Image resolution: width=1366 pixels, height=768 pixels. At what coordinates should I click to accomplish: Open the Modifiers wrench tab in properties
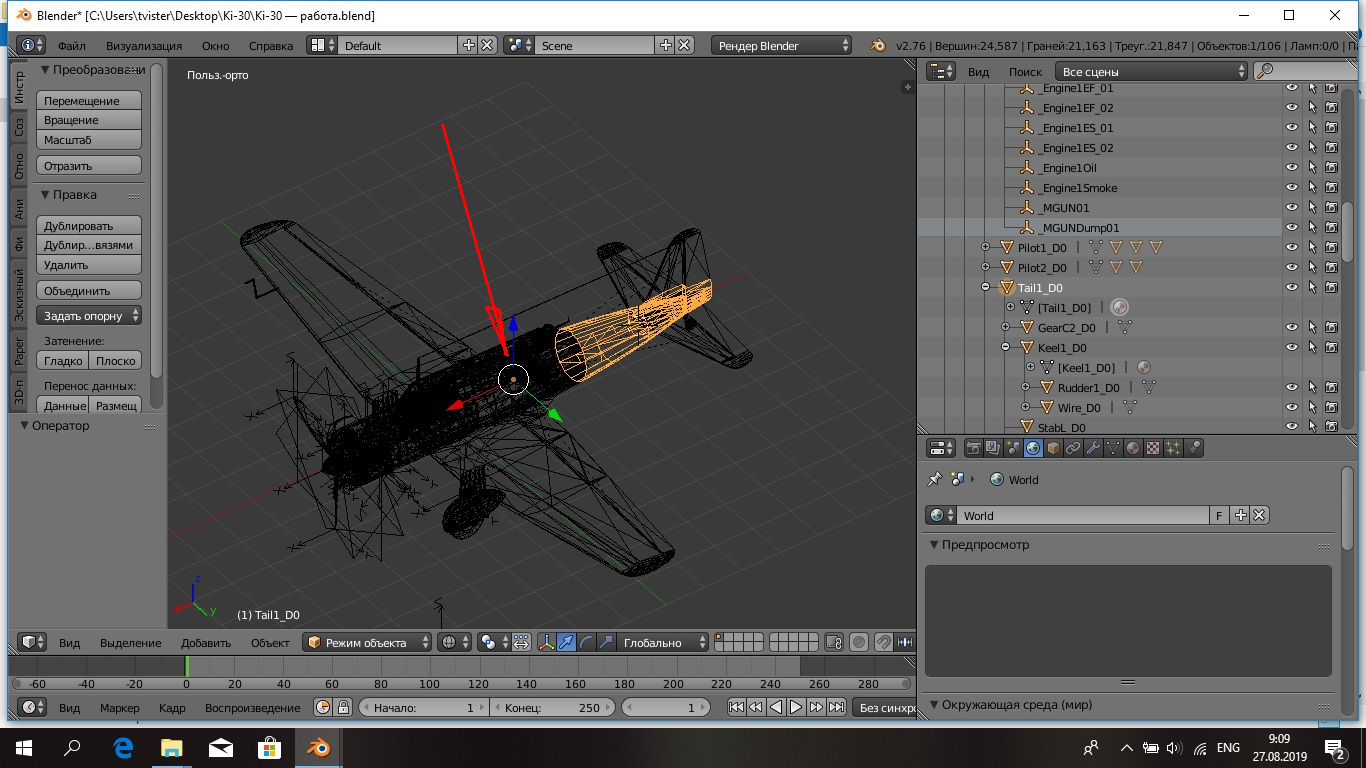pos(1093,448)
